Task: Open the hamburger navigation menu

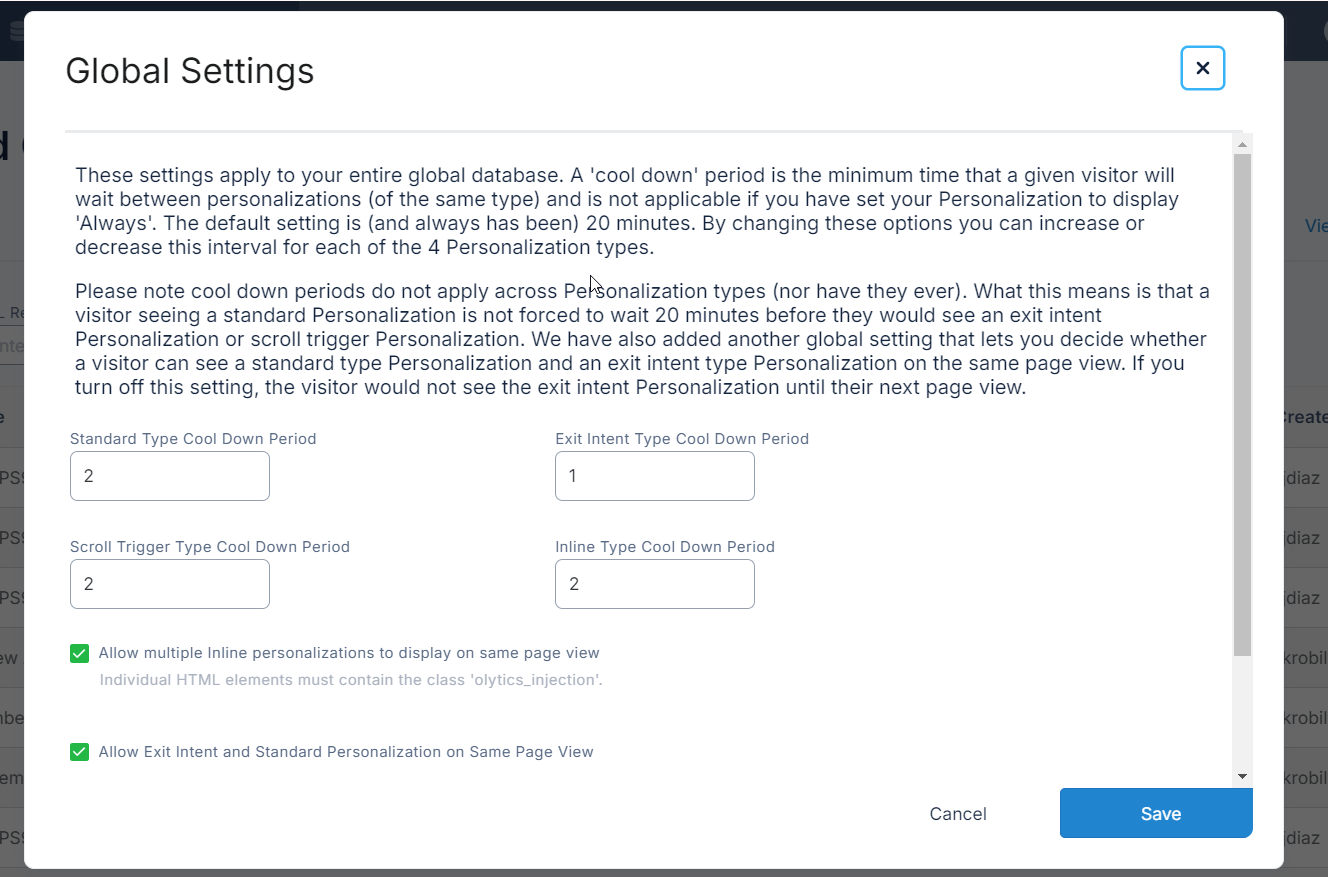Action: [x=14, y=30]
